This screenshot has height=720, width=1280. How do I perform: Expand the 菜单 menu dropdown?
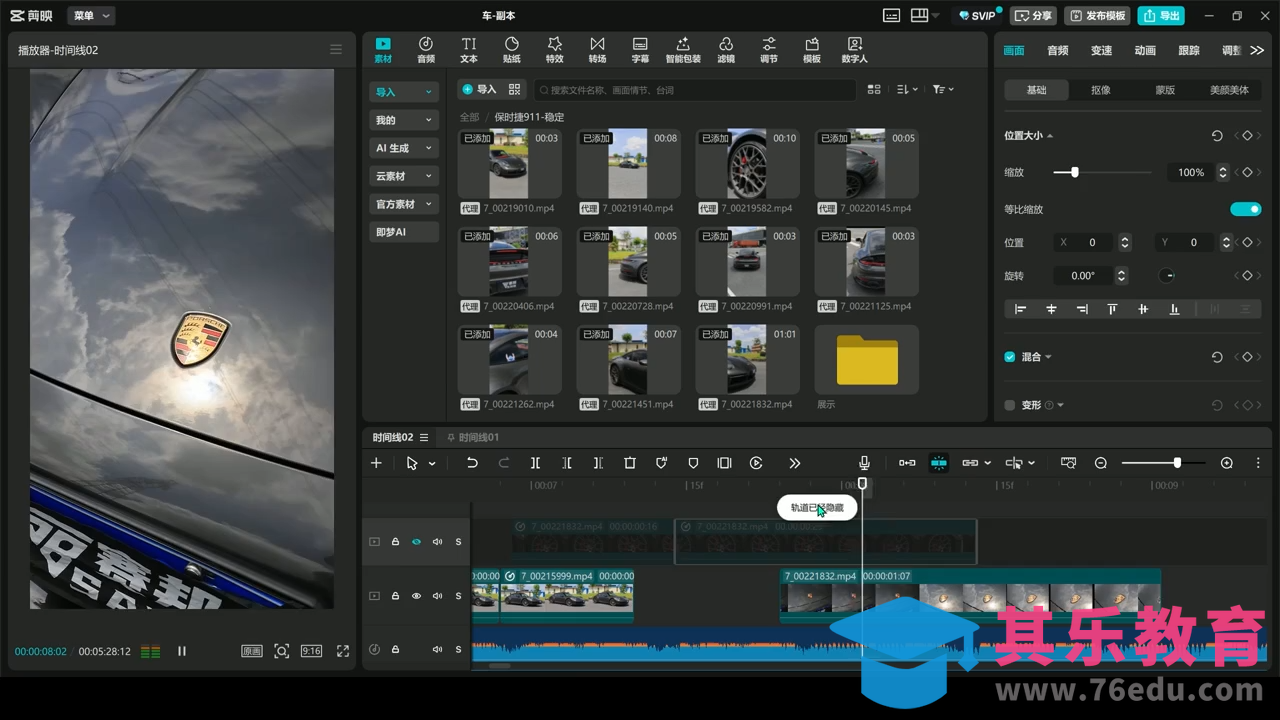(x=91, y=16)
